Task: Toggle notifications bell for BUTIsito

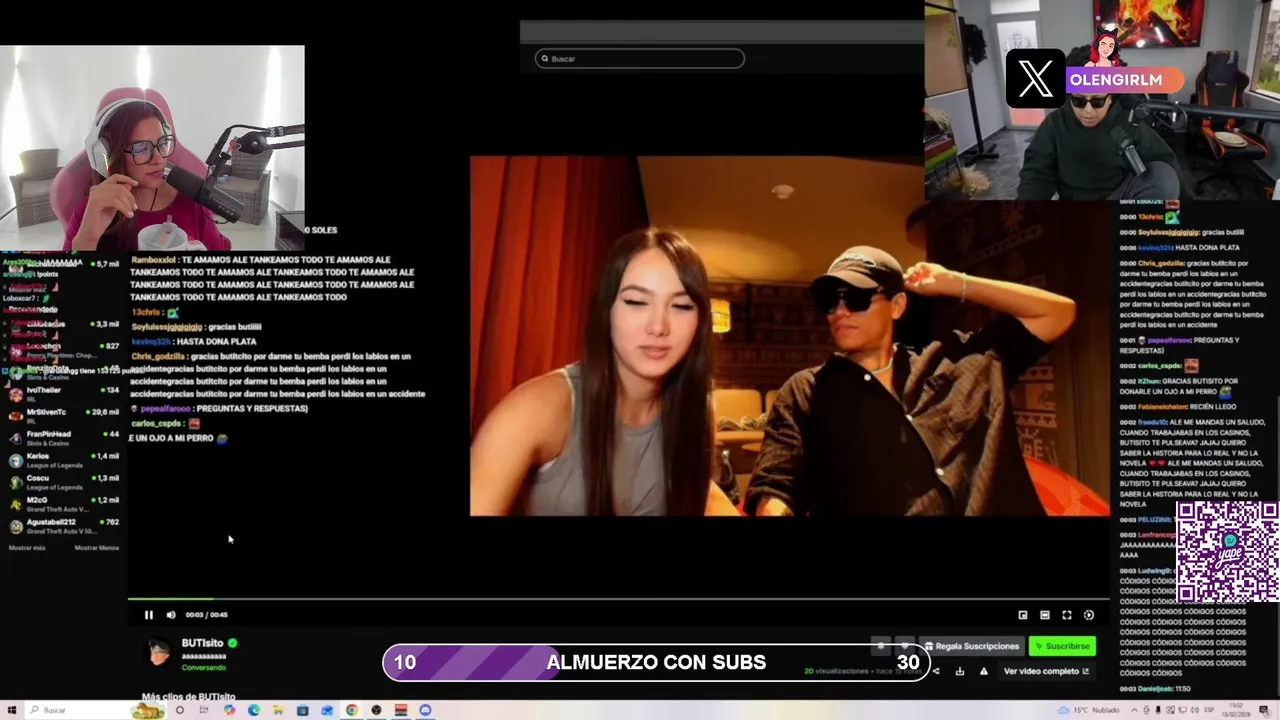Action: tap(881, 646)
